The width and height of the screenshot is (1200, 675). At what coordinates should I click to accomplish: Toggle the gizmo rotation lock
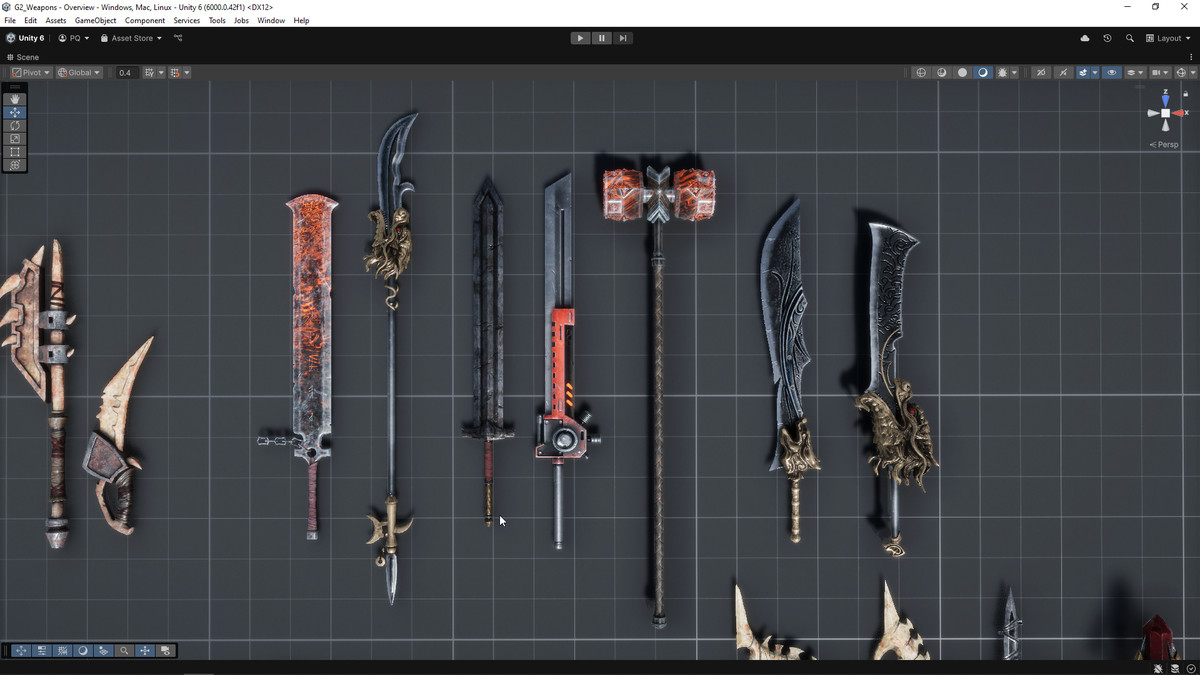click(x=1186, y=93)
